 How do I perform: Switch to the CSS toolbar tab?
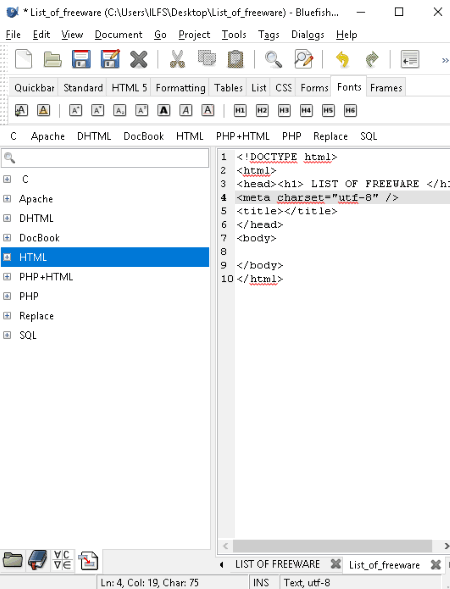point(283,88)
